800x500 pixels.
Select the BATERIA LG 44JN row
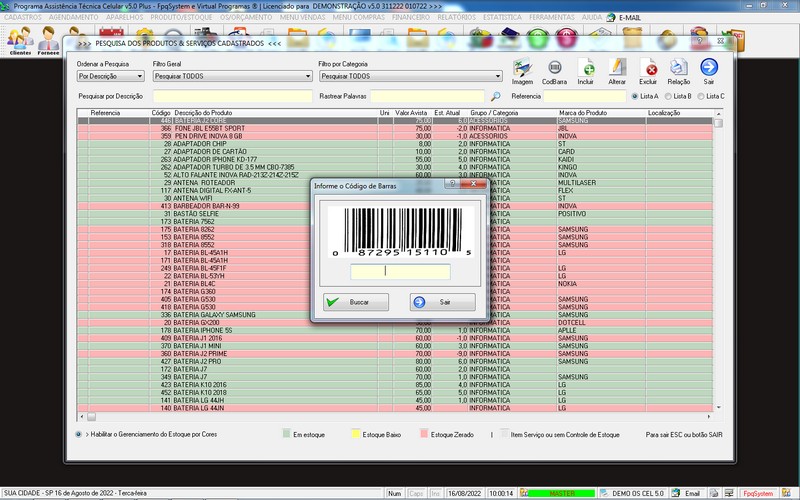[395, 408]
